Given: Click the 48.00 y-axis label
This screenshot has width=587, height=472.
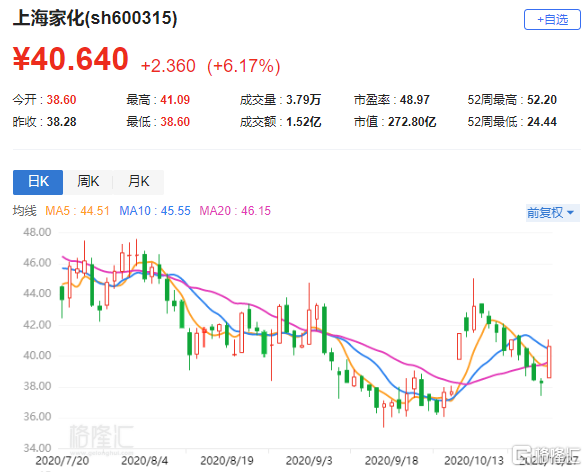Looking at the screenshot, I should point(37,232).
